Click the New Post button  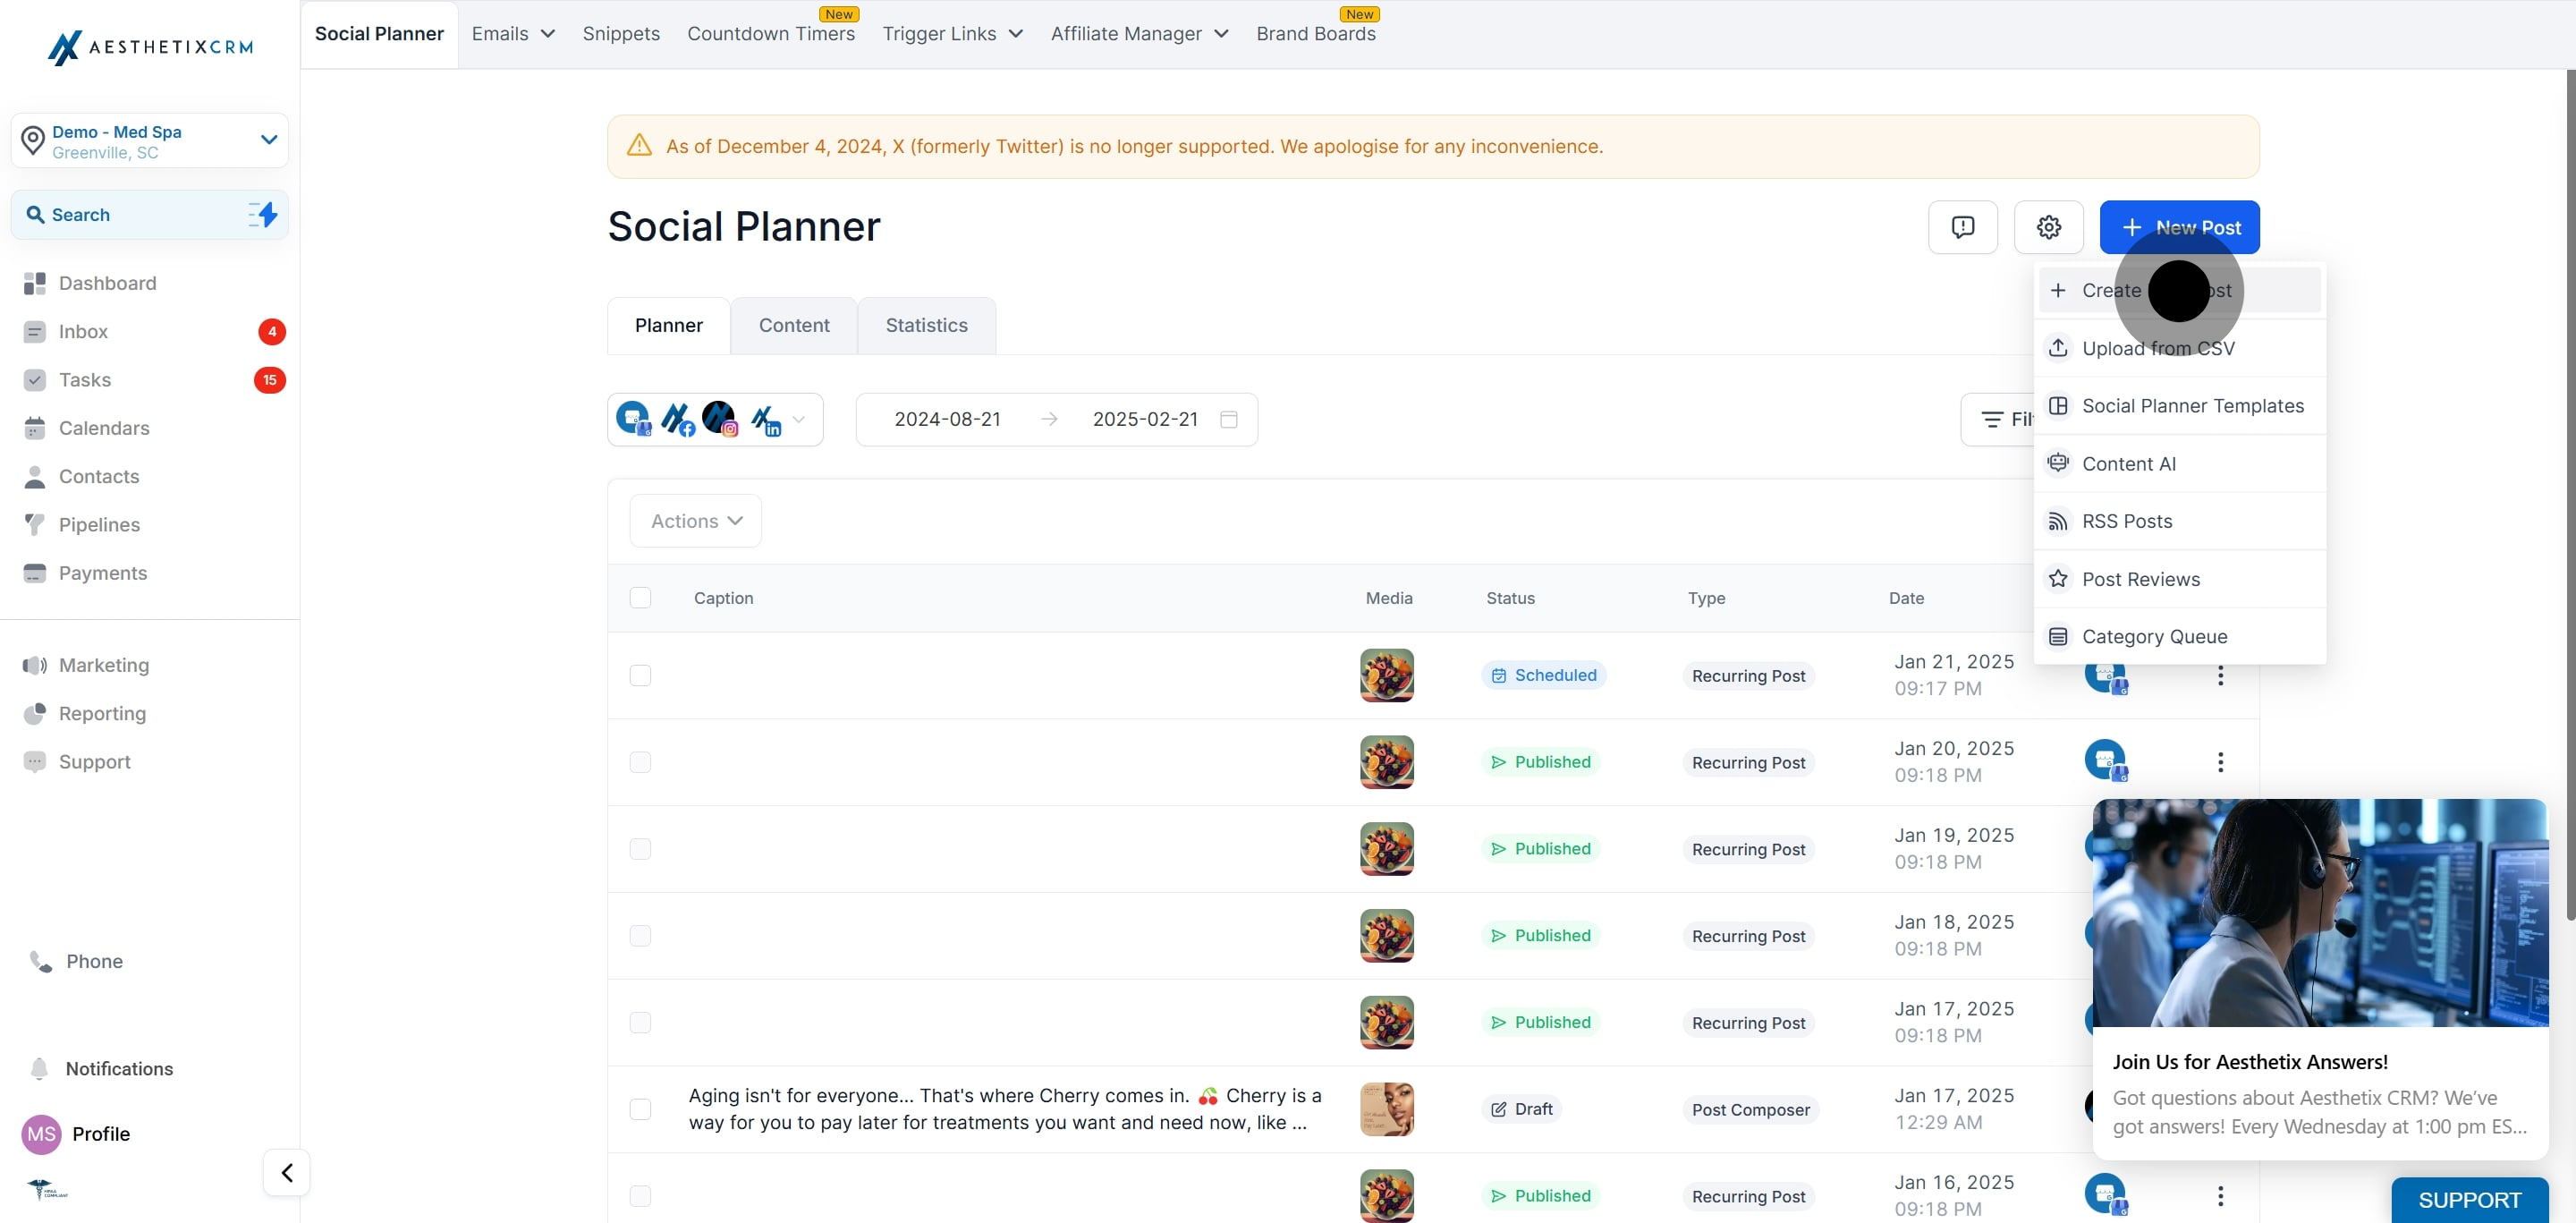(2179, 227)
